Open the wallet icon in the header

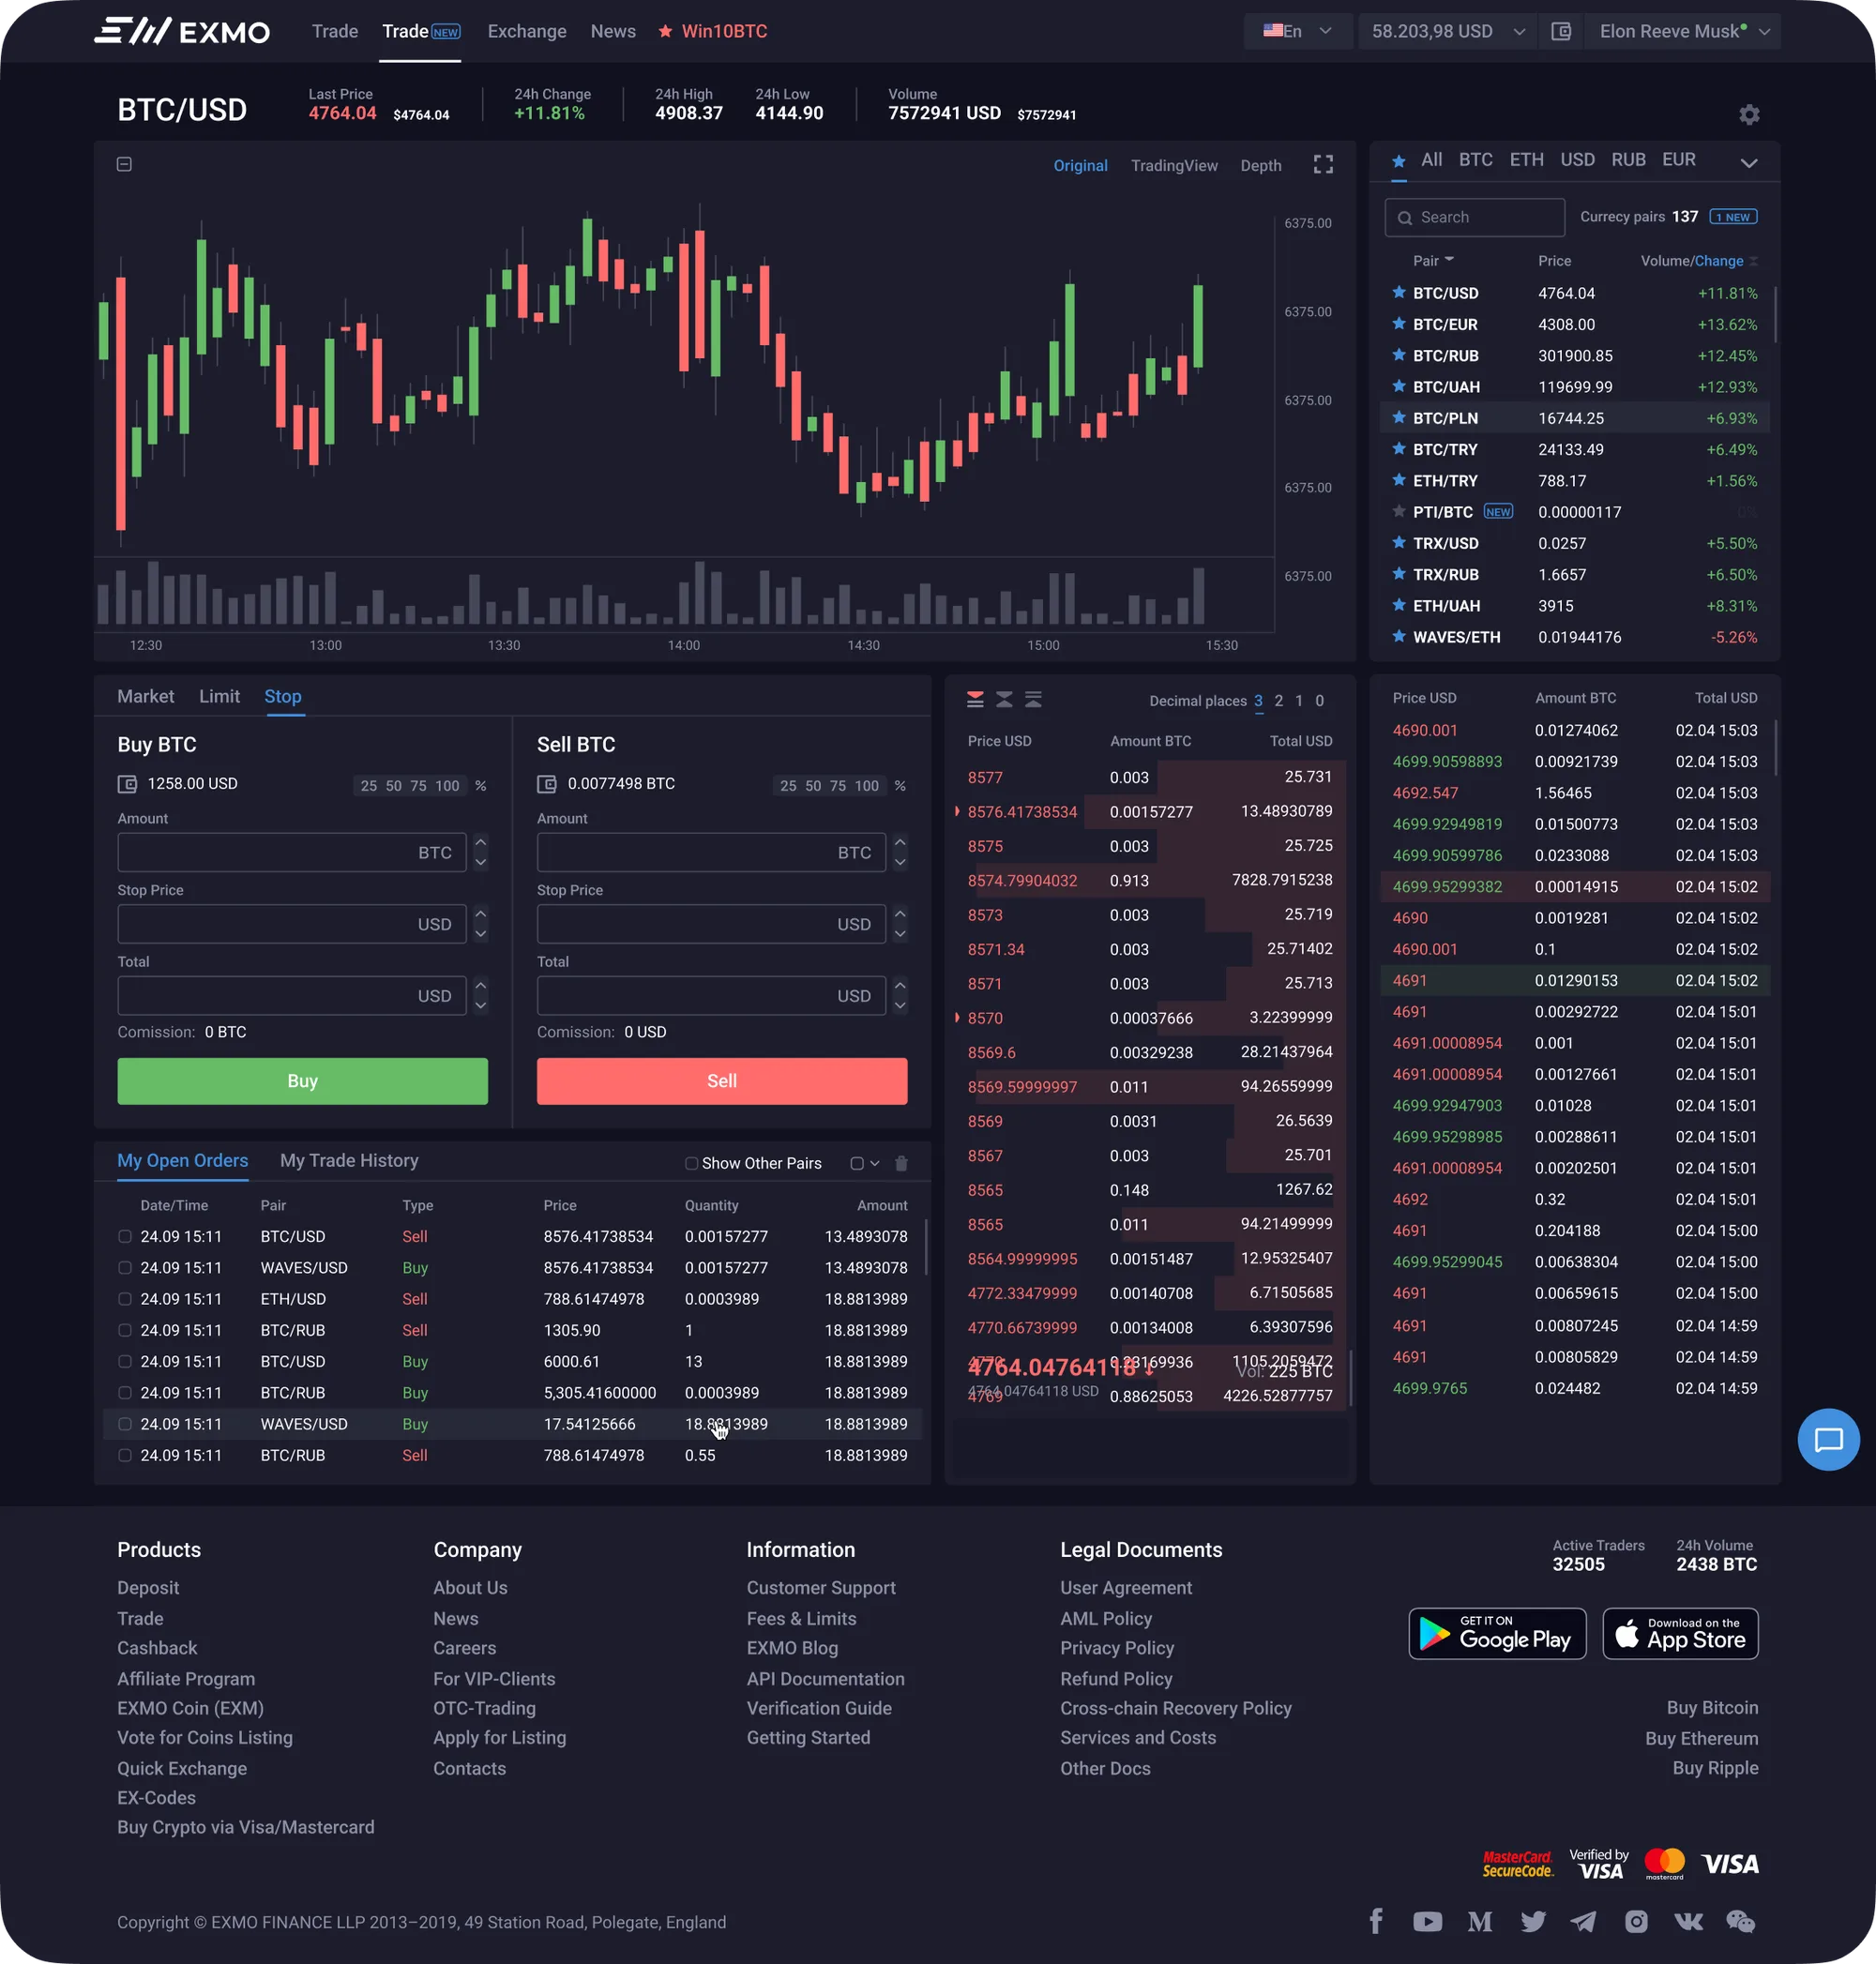click(1561, 32)
